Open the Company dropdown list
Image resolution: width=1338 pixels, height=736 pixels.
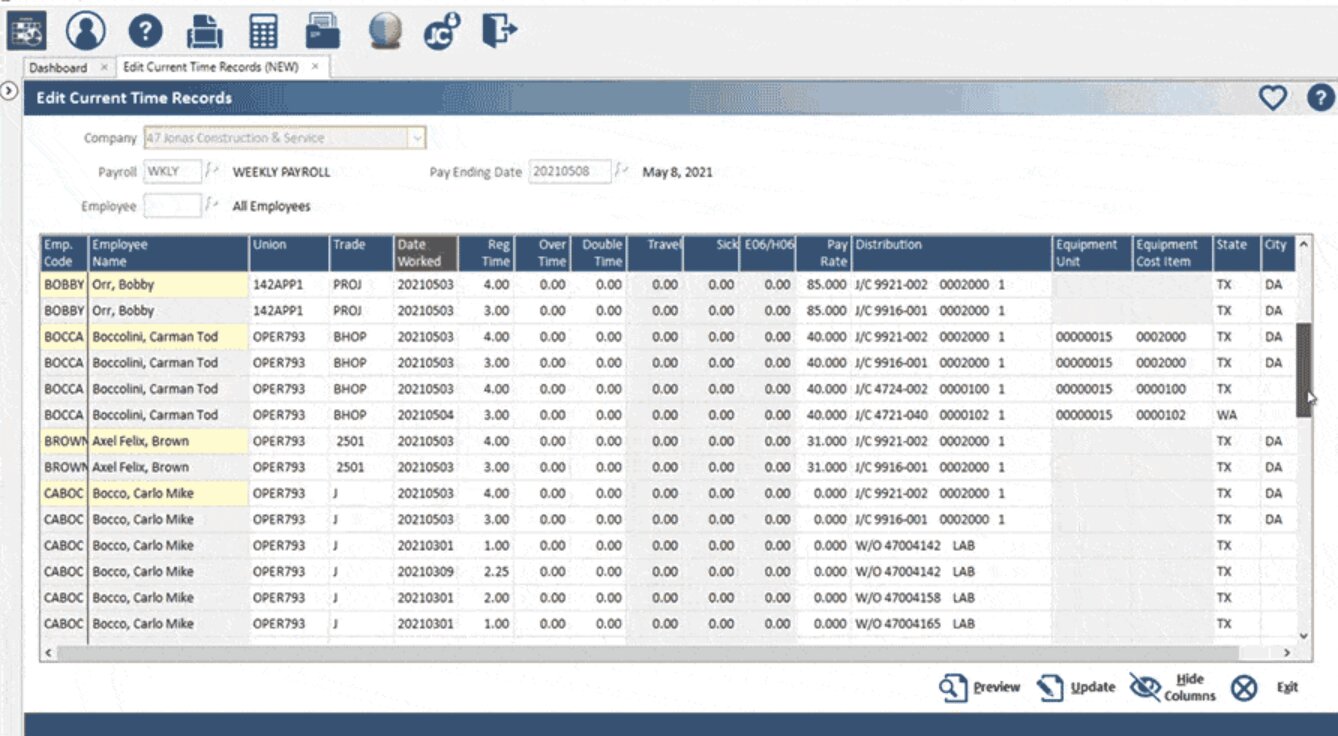(x=418, y=139)
